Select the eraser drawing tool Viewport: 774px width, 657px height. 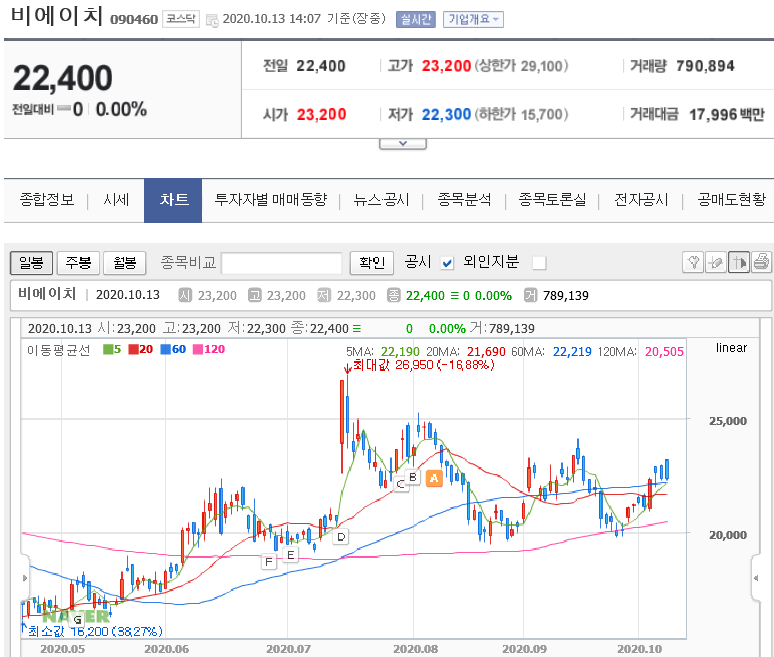click(716, 262)
